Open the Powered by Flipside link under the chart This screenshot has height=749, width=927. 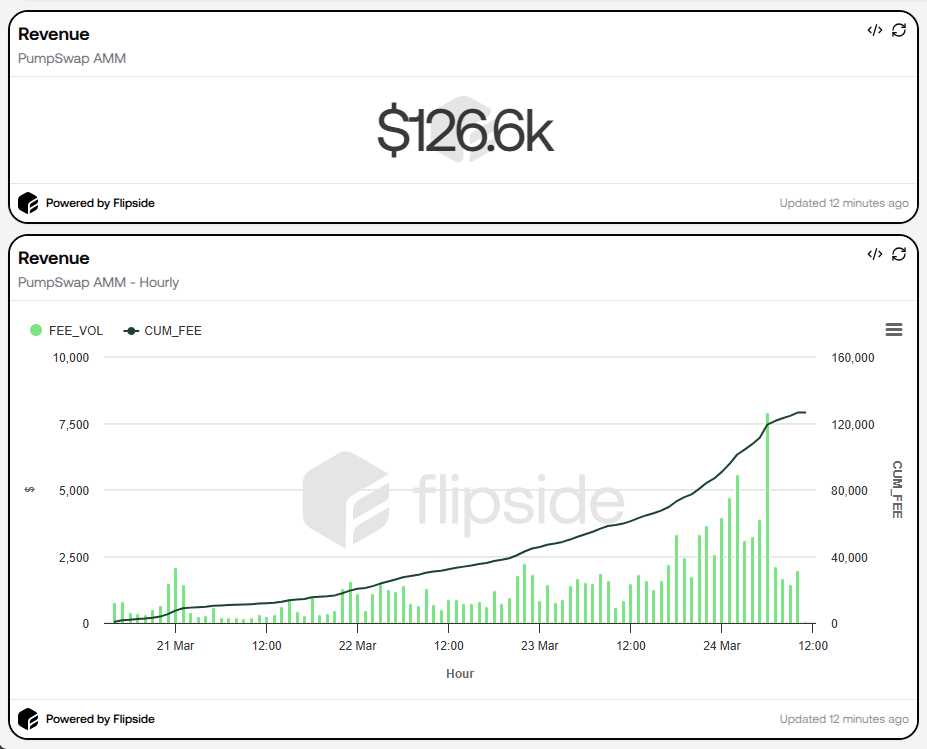click(100, 719)
